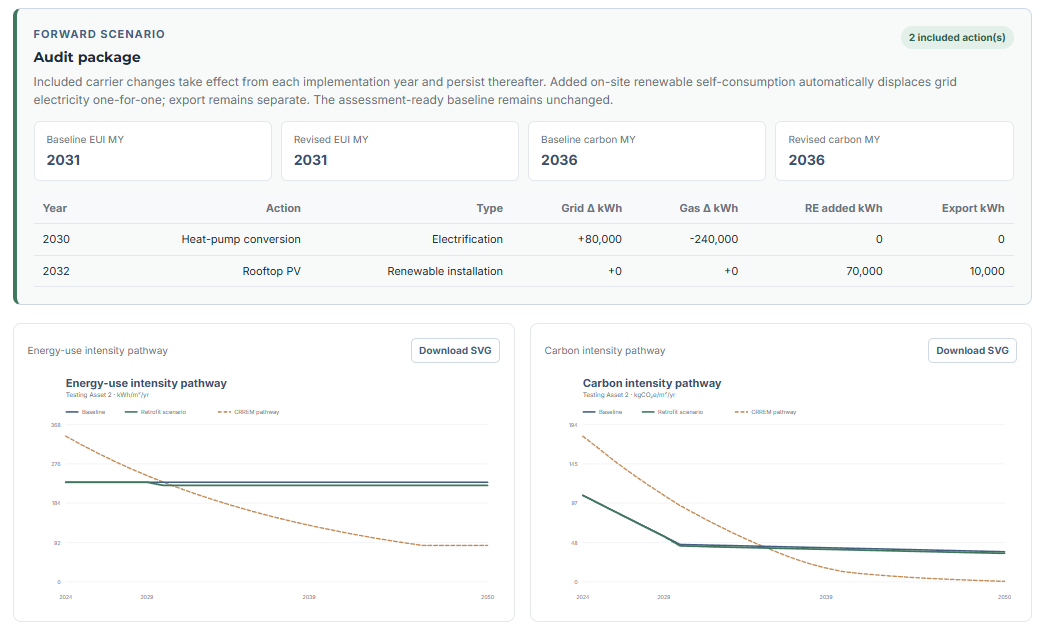Click the 'FORWARD SCENARIO' label
This screenshot has height=639, width=1049.
coord(99,34)
